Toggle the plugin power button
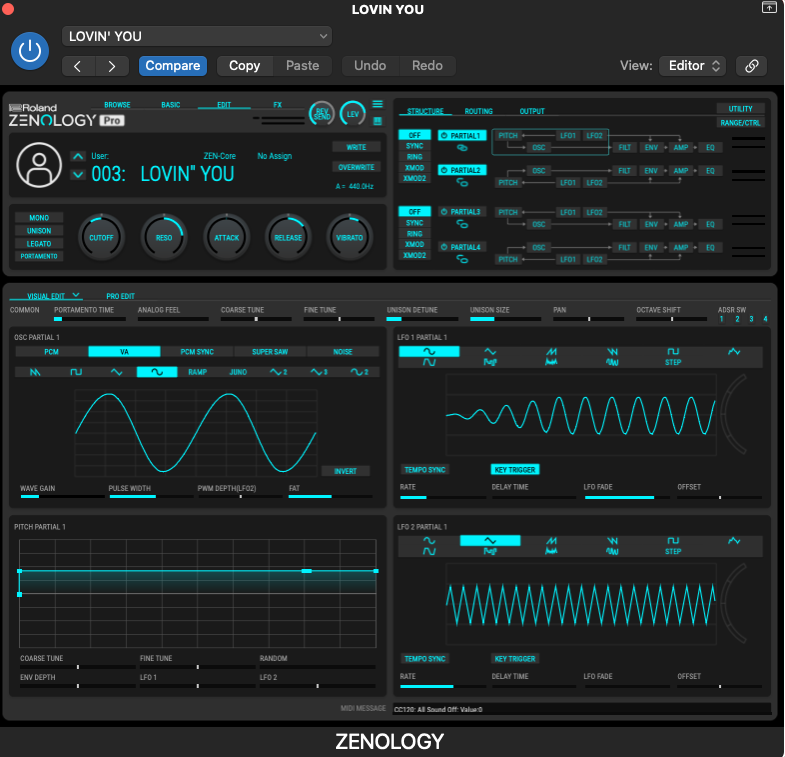 [x=30, y=51]
